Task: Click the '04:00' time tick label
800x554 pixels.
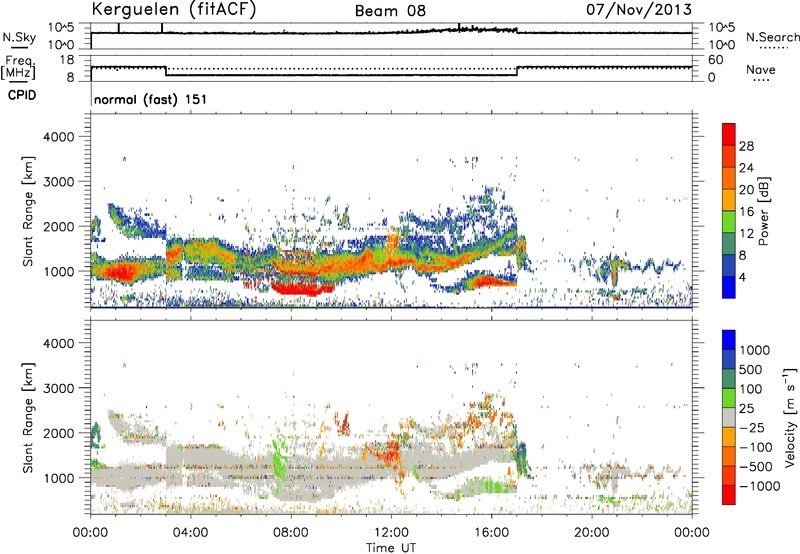Action: [190, 533]
